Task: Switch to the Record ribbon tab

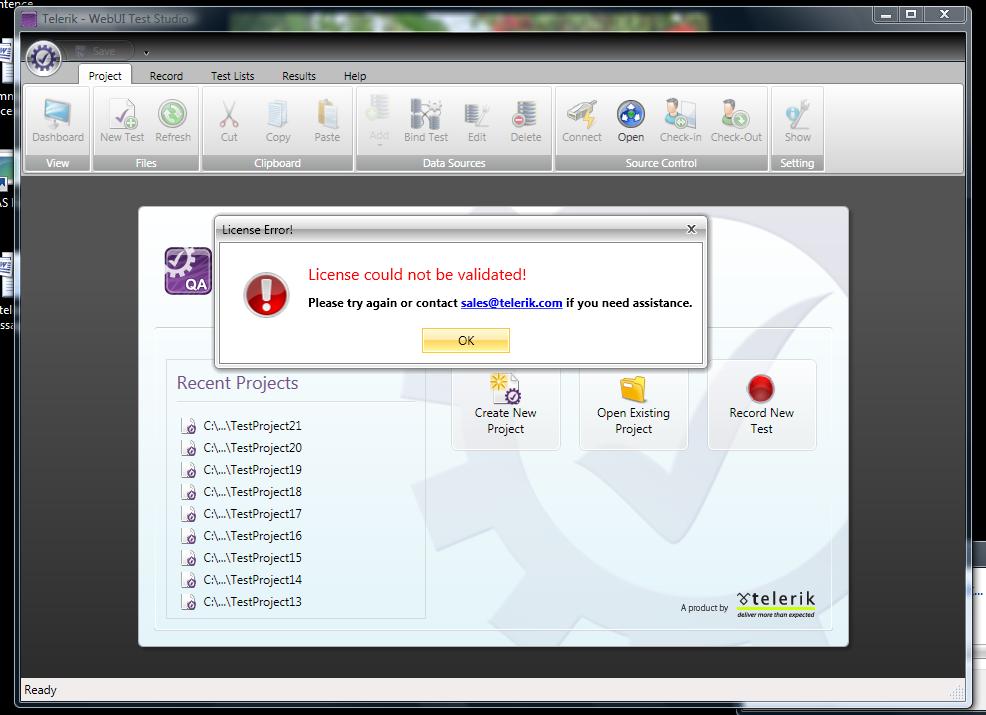Action: tap(166, 75)
